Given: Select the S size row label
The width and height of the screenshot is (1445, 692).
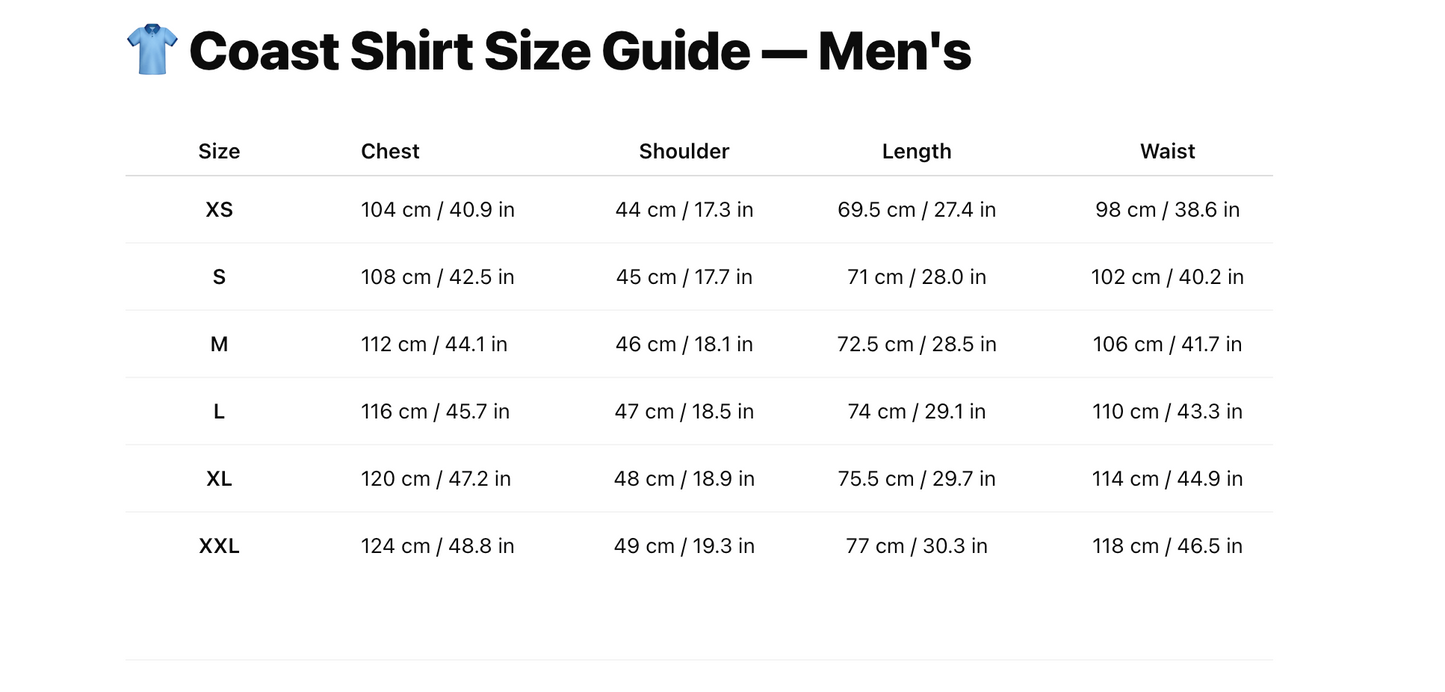Looking at the screenshot, I should pos(219,277).
